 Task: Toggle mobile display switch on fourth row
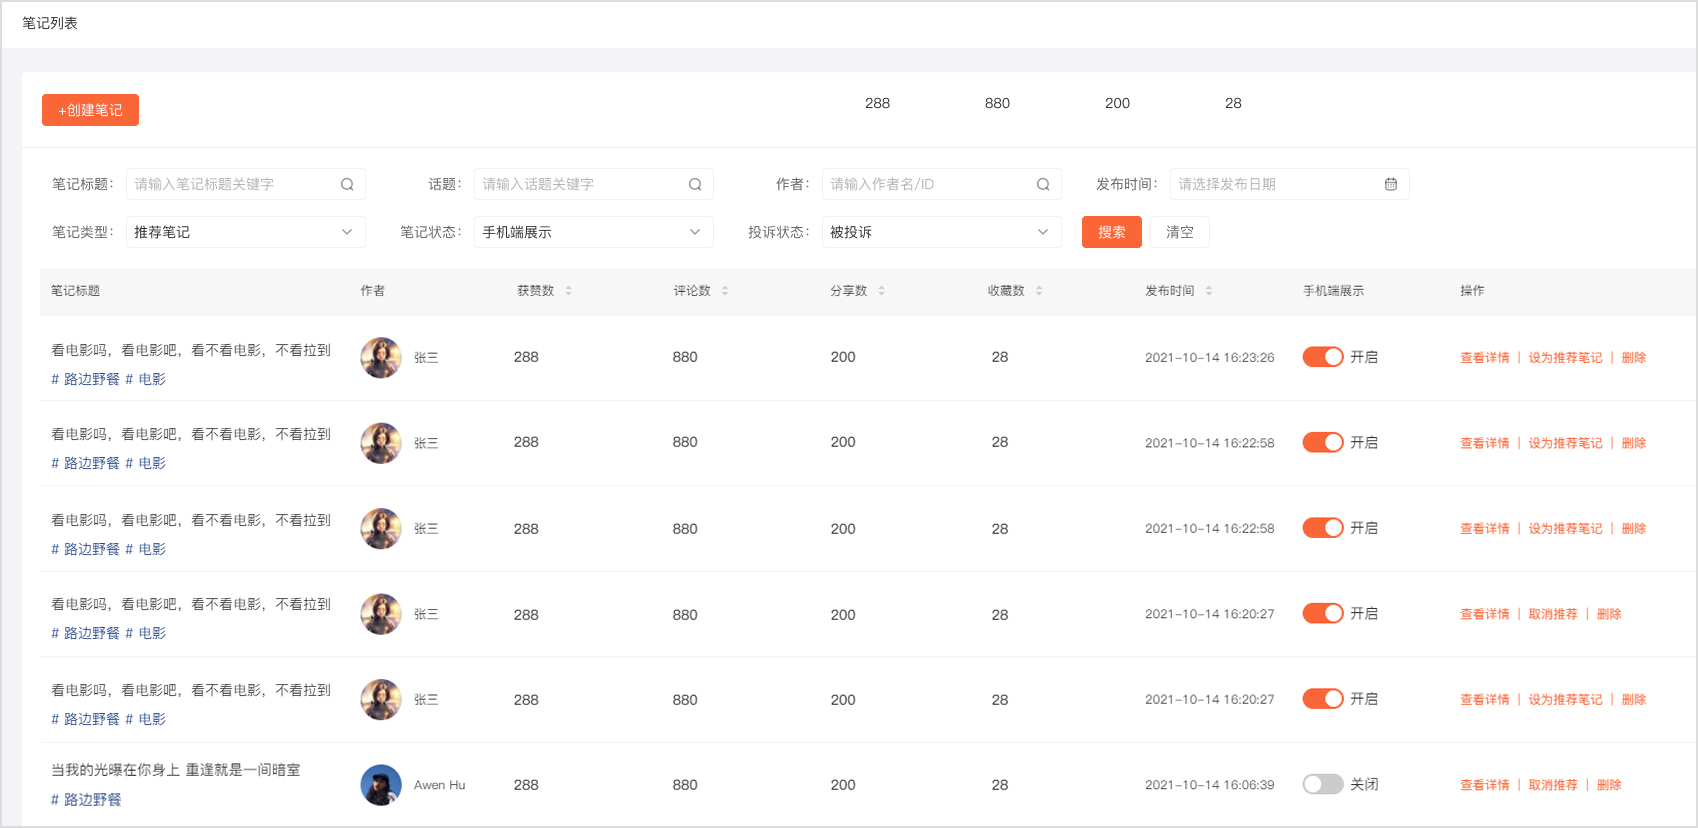pos(1322,614)
